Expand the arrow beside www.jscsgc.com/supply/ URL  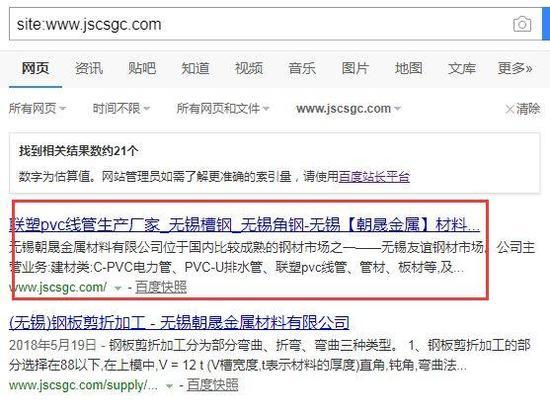click(169, 386)
